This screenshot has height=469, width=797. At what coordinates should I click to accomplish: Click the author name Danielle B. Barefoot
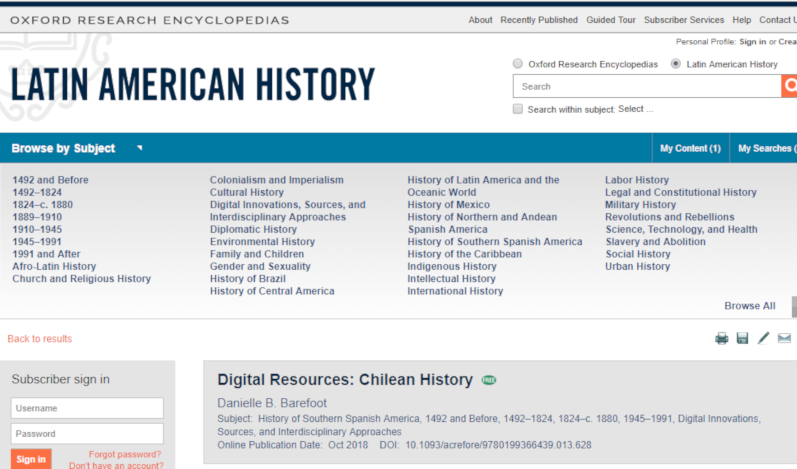click(272, 403)
